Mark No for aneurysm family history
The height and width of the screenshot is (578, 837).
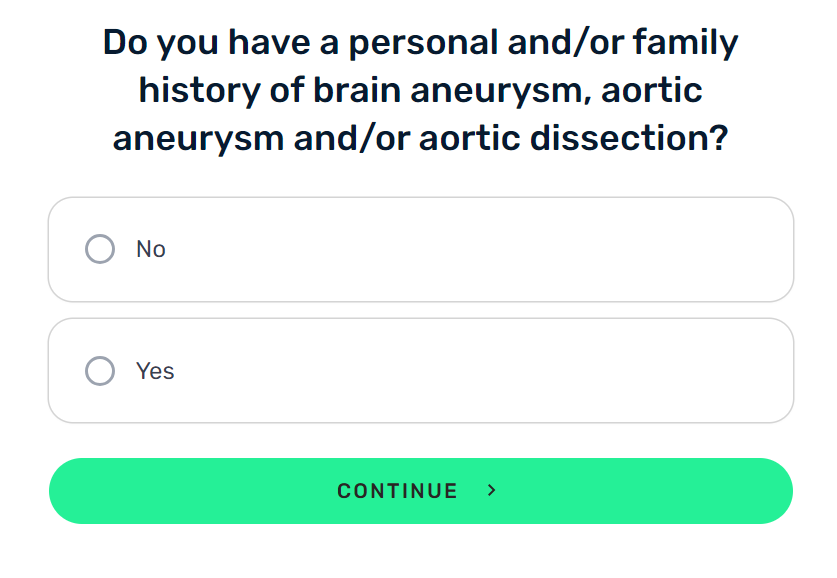pyautogui.click(x=100, y=249)
